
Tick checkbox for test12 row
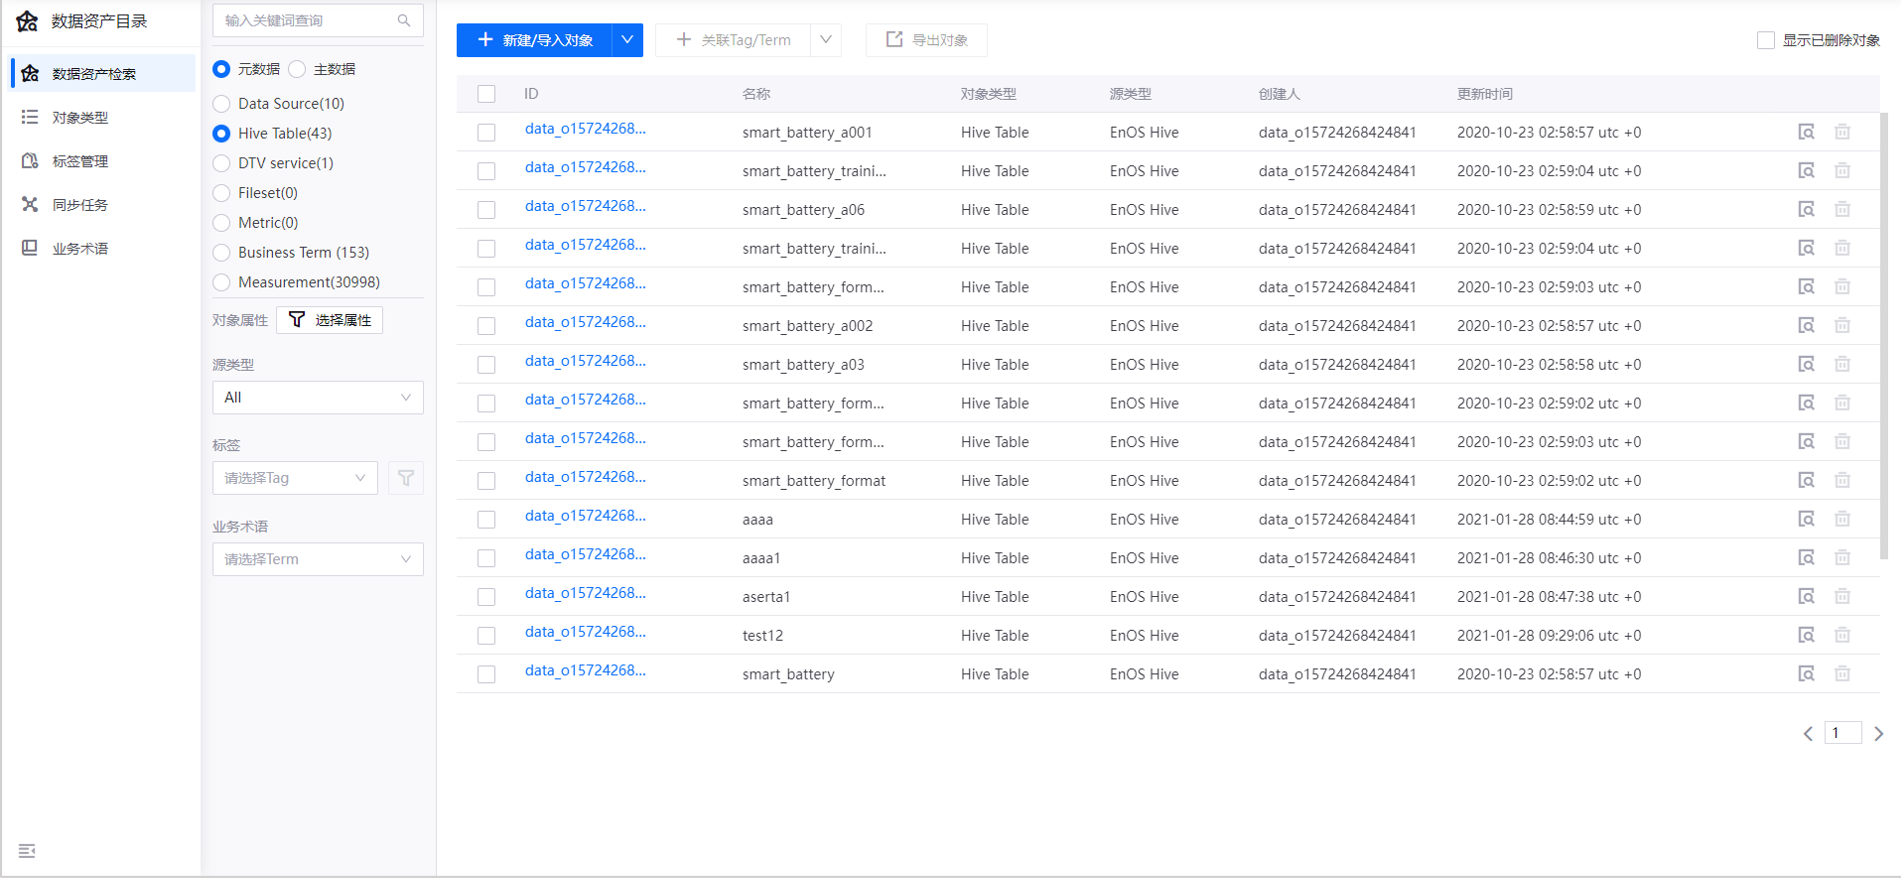coord(486,635)
